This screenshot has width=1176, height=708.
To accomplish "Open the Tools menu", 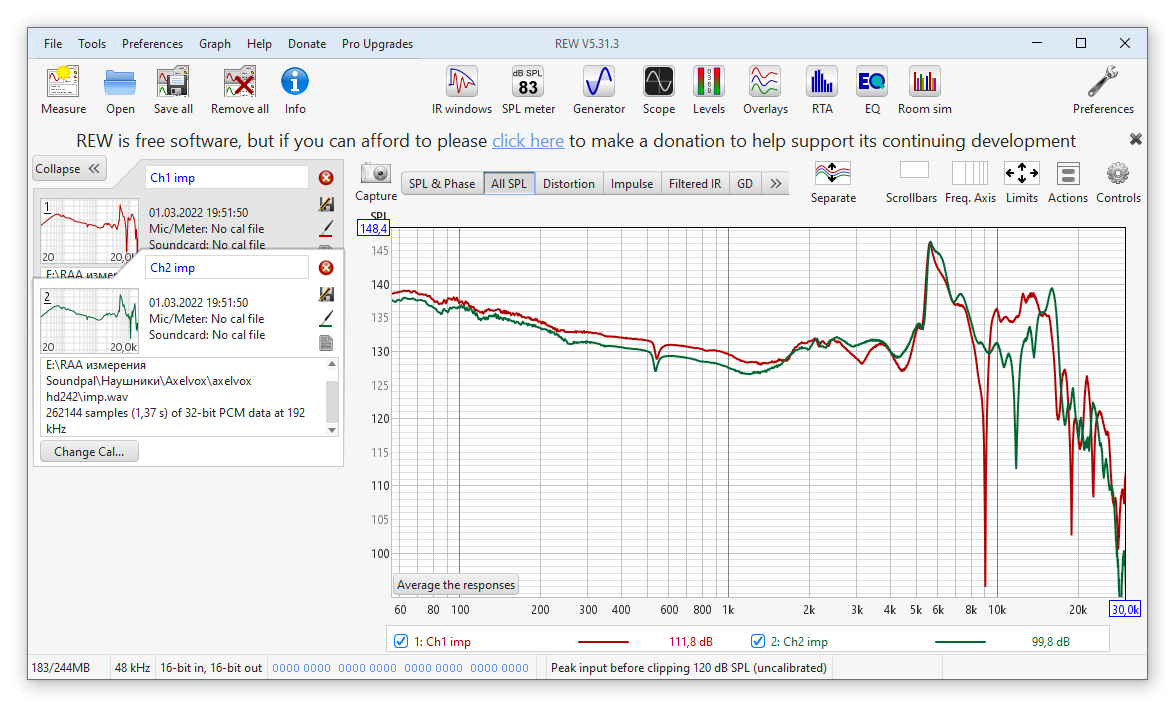I will tap(92, 44).
